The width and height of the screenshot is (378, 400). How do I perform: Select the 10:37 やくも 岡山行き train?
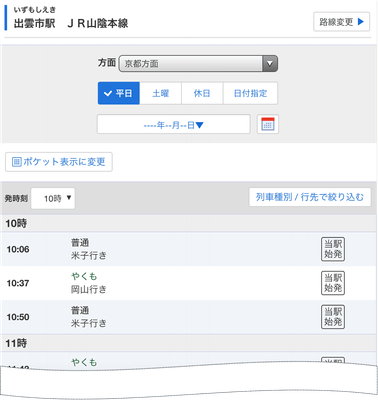pyautogui.click(x=189, y=283)
